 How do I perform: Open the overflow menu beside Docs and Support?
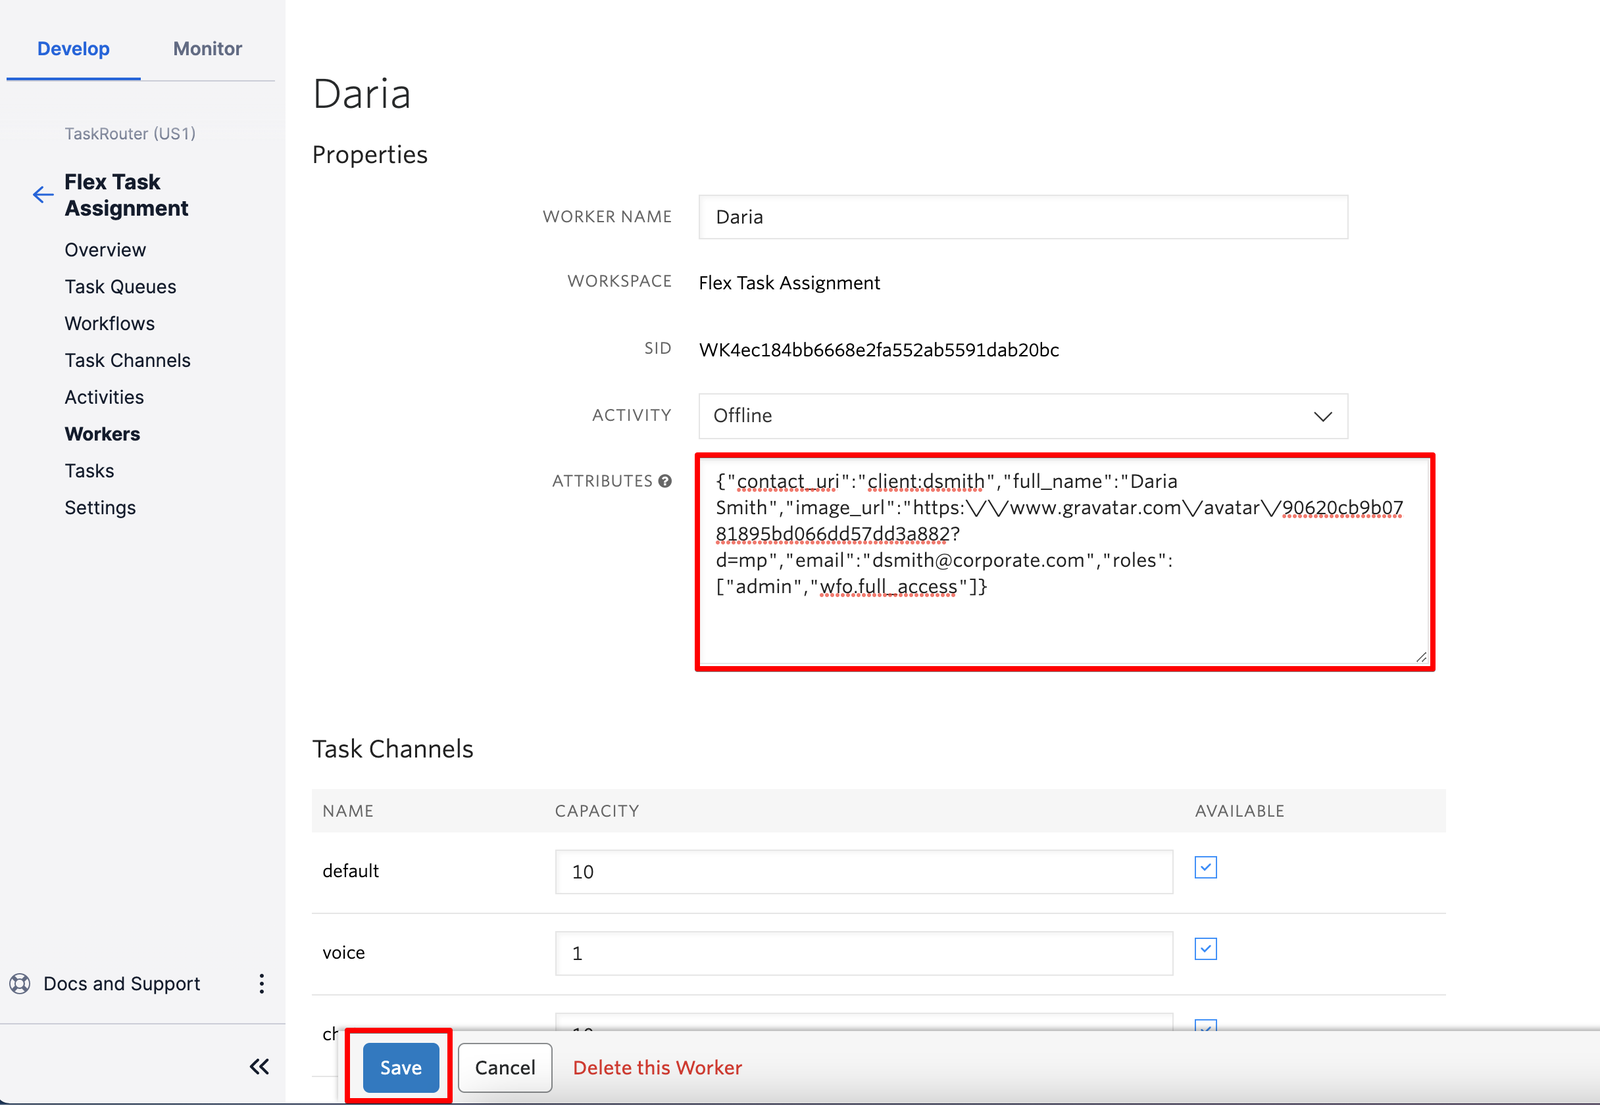pos(261,983)
